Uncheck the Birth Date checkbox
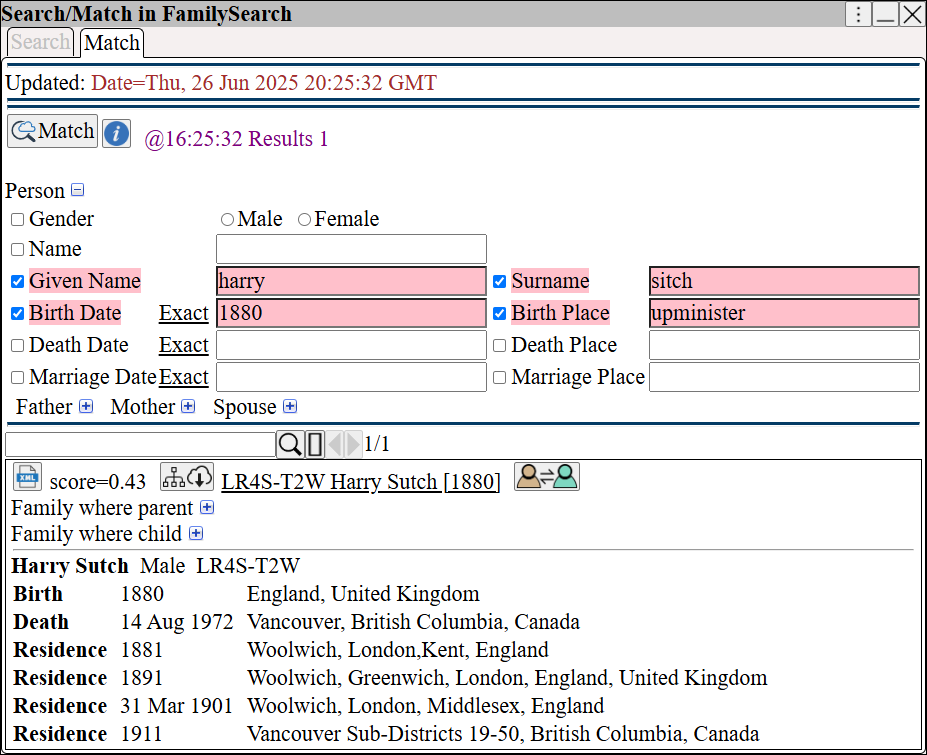The height and width of the screenshot is (755, 927). point(18,313)
